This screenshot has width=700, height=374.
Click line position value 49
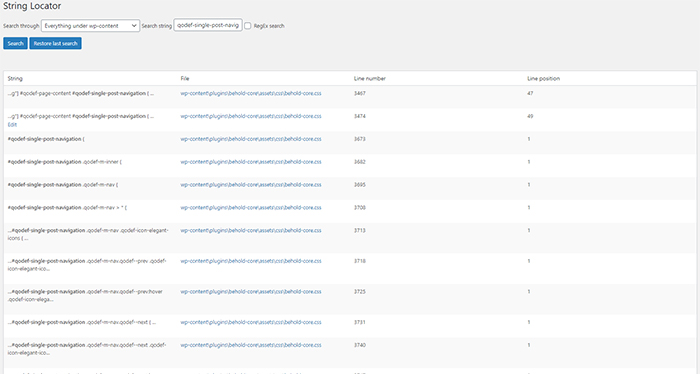click(530, 116)
